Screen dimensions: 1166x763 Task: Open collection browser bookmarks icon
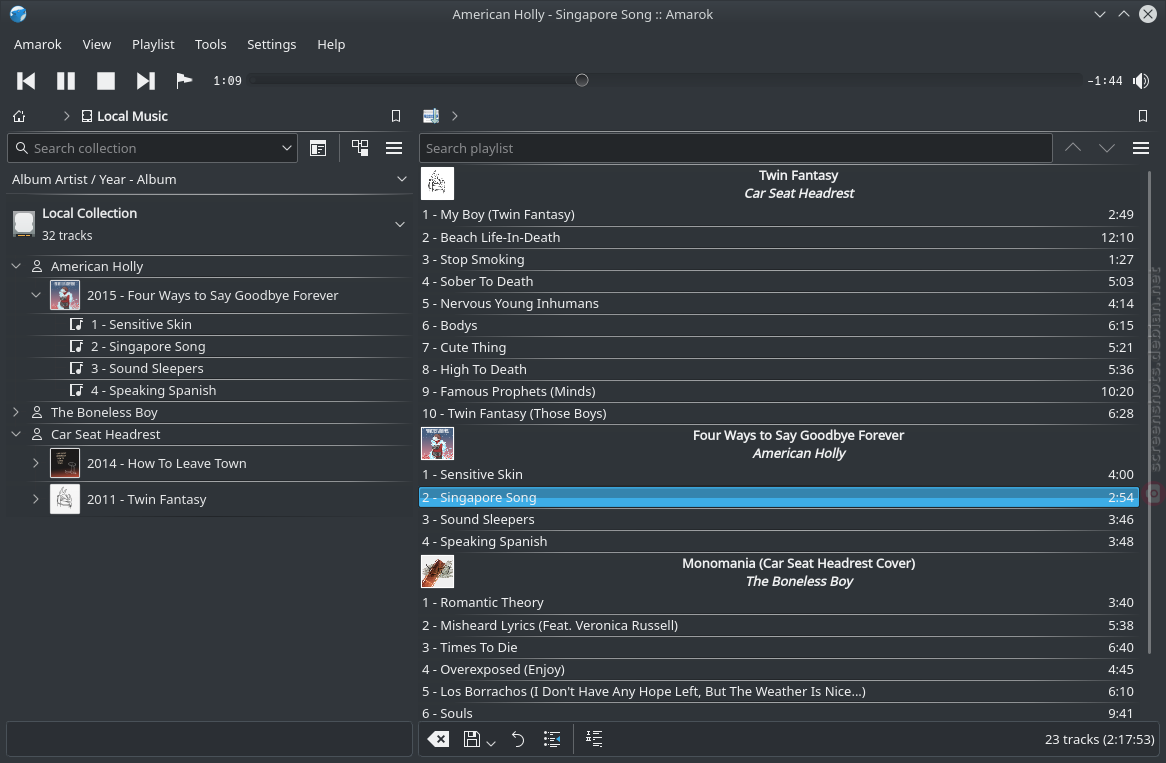pyautogui.click(x=396, y=116)
